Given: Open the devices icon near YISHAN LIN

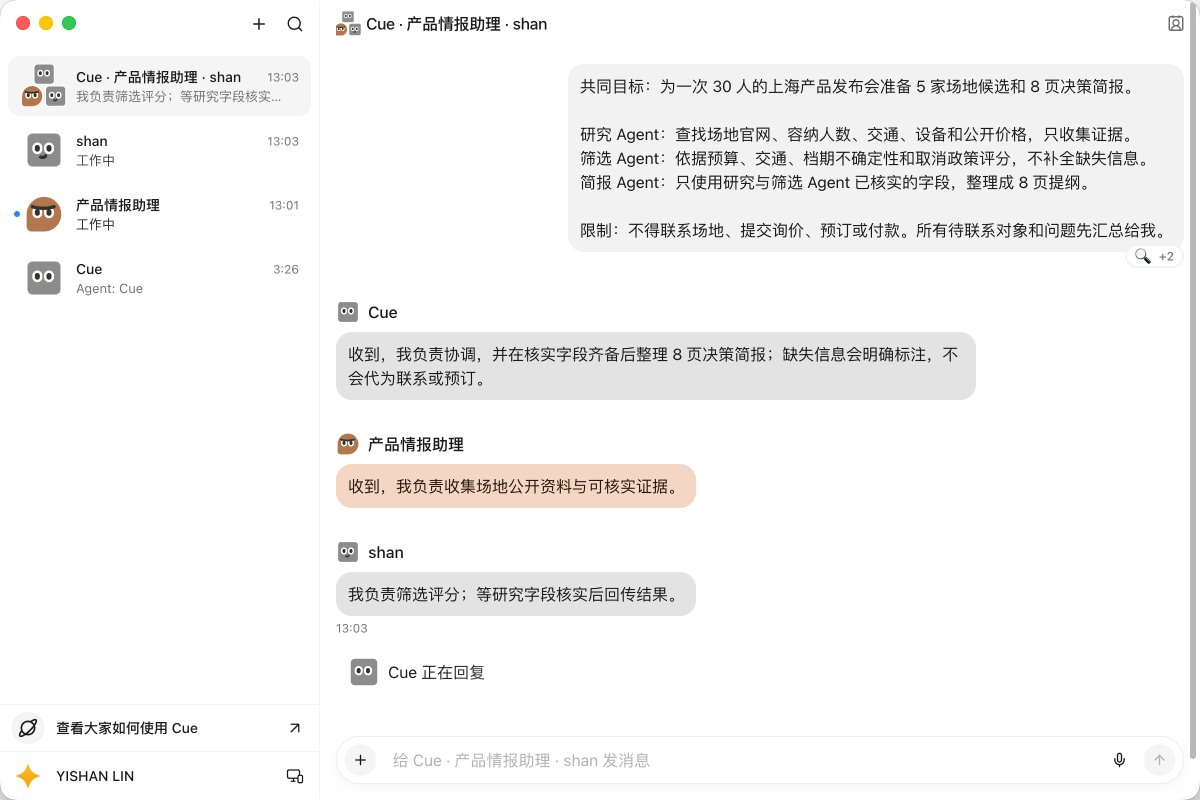Looking at the screenshot, I should click(x=295, y=776).
